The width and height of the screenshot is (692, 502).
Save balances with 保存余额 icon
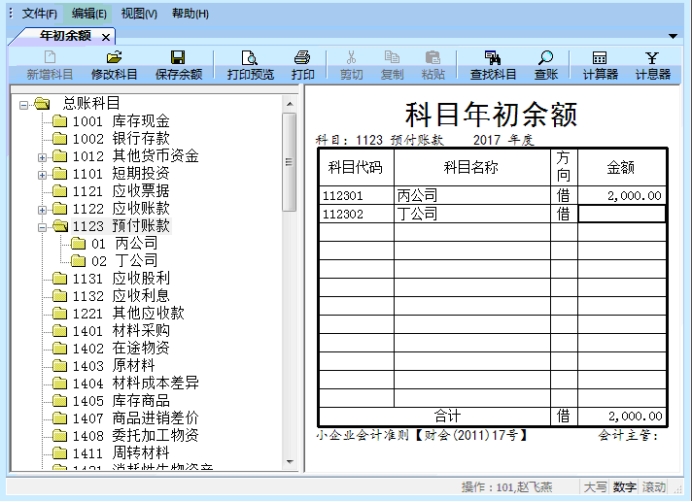point(178,57)
